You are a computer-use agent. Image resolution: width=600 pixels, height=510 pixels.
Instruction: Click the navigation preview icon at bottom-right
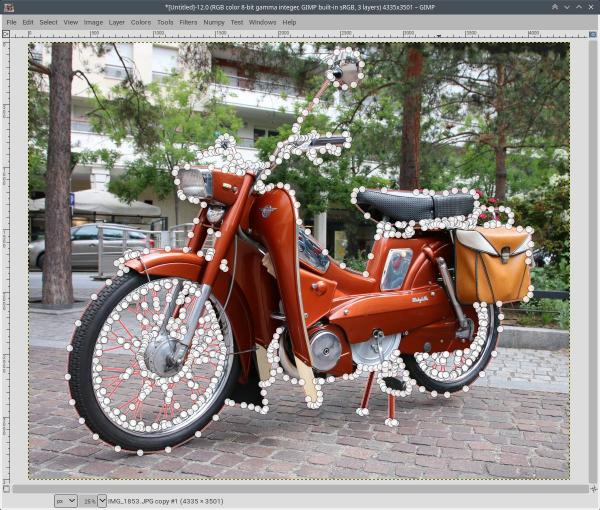593,489
